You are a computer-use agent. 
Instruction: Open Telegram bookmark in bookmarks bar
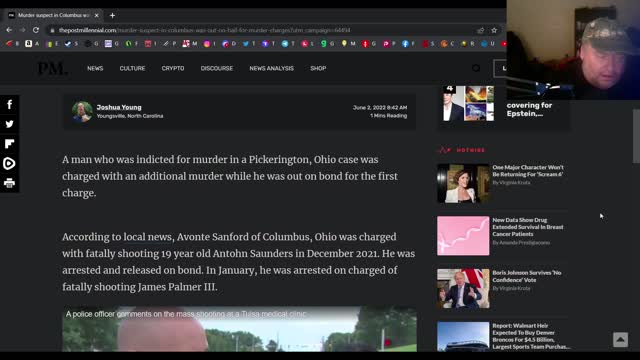pyautogui.click(x=288, y=44)
